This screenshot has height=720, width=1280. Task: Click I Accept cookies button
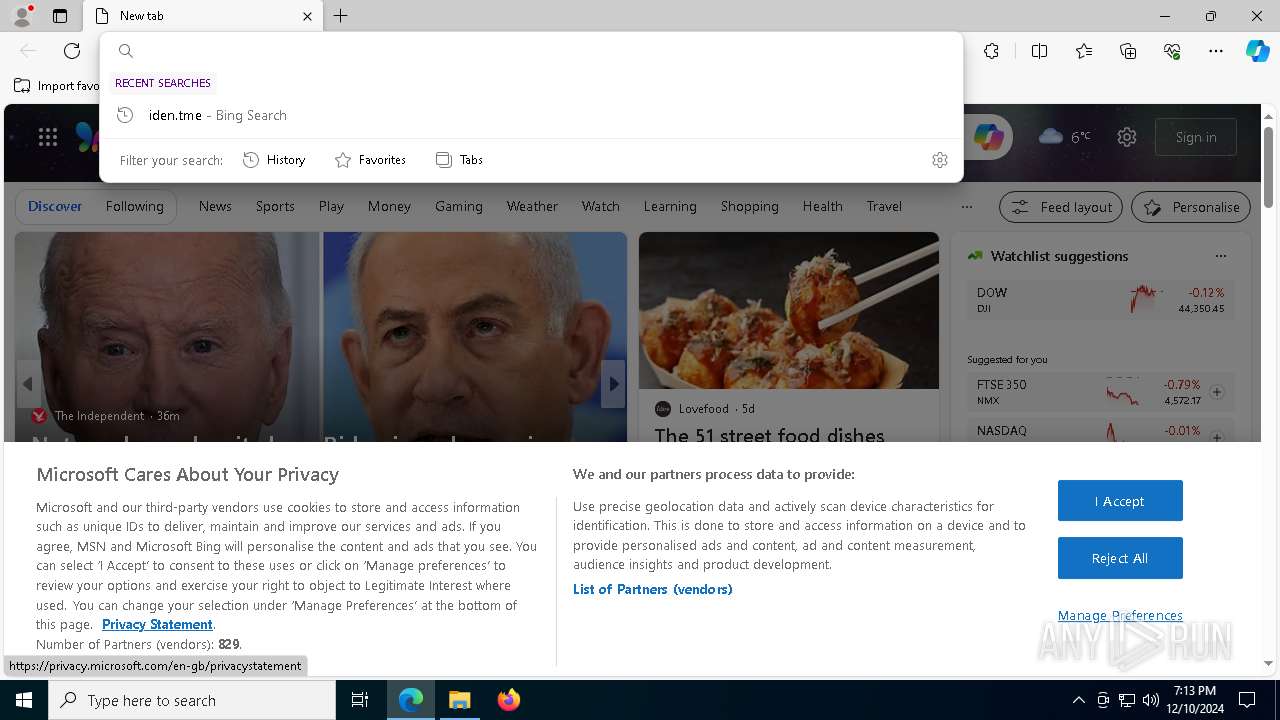click(1120, 501)
